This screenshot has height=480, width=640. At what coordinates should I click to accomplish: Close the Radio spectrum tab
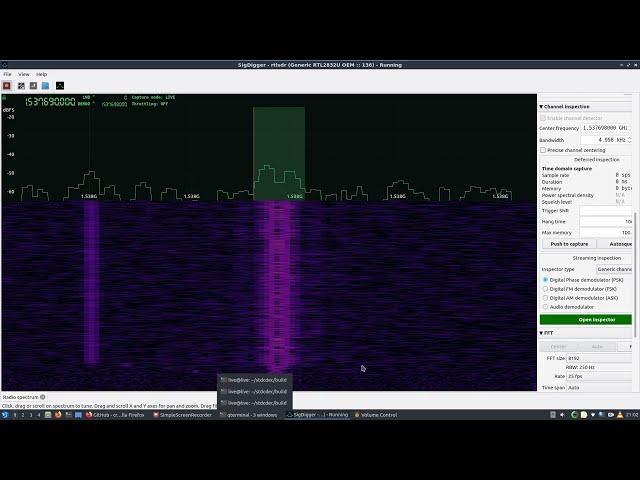click(x=42, y=397)
